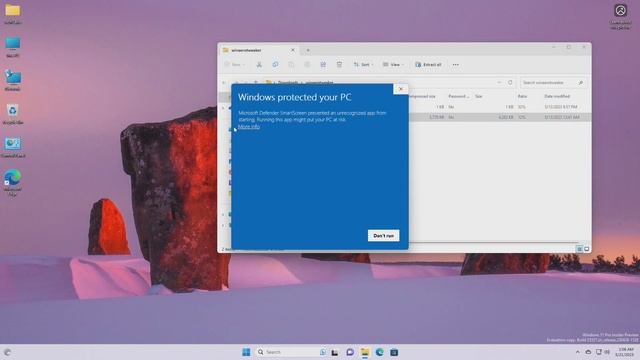Click the Cut scissors icon in Explorer toolbar

point(259,64)
